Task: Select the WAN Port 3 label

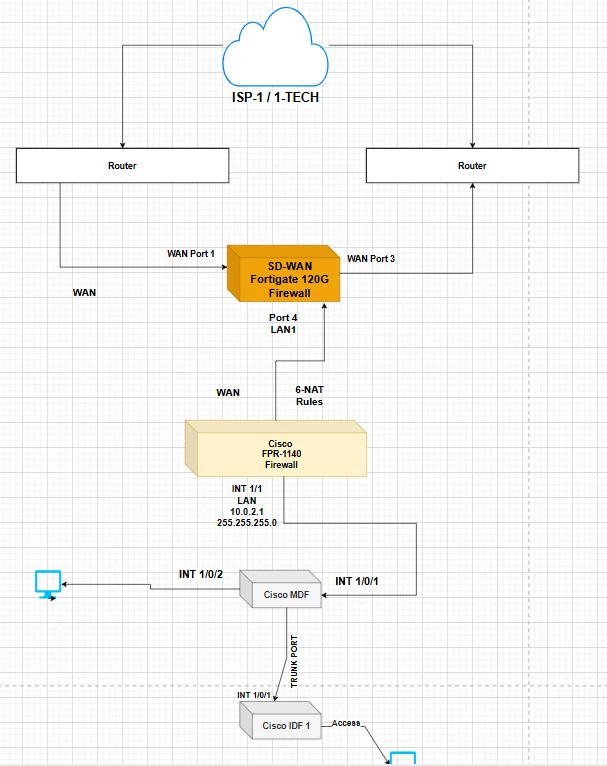Action: click(371, 258)
